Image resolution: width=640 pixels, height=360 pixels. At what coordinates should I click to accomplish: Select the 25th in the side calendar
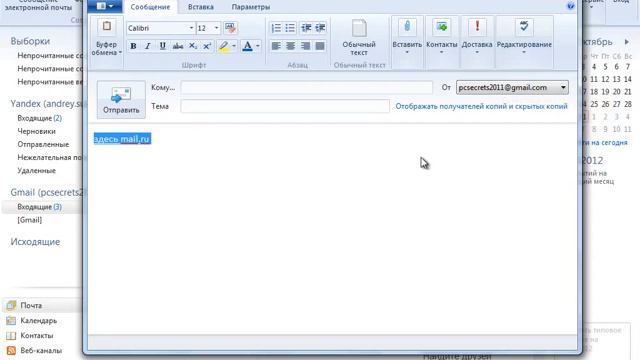point(594,104)
